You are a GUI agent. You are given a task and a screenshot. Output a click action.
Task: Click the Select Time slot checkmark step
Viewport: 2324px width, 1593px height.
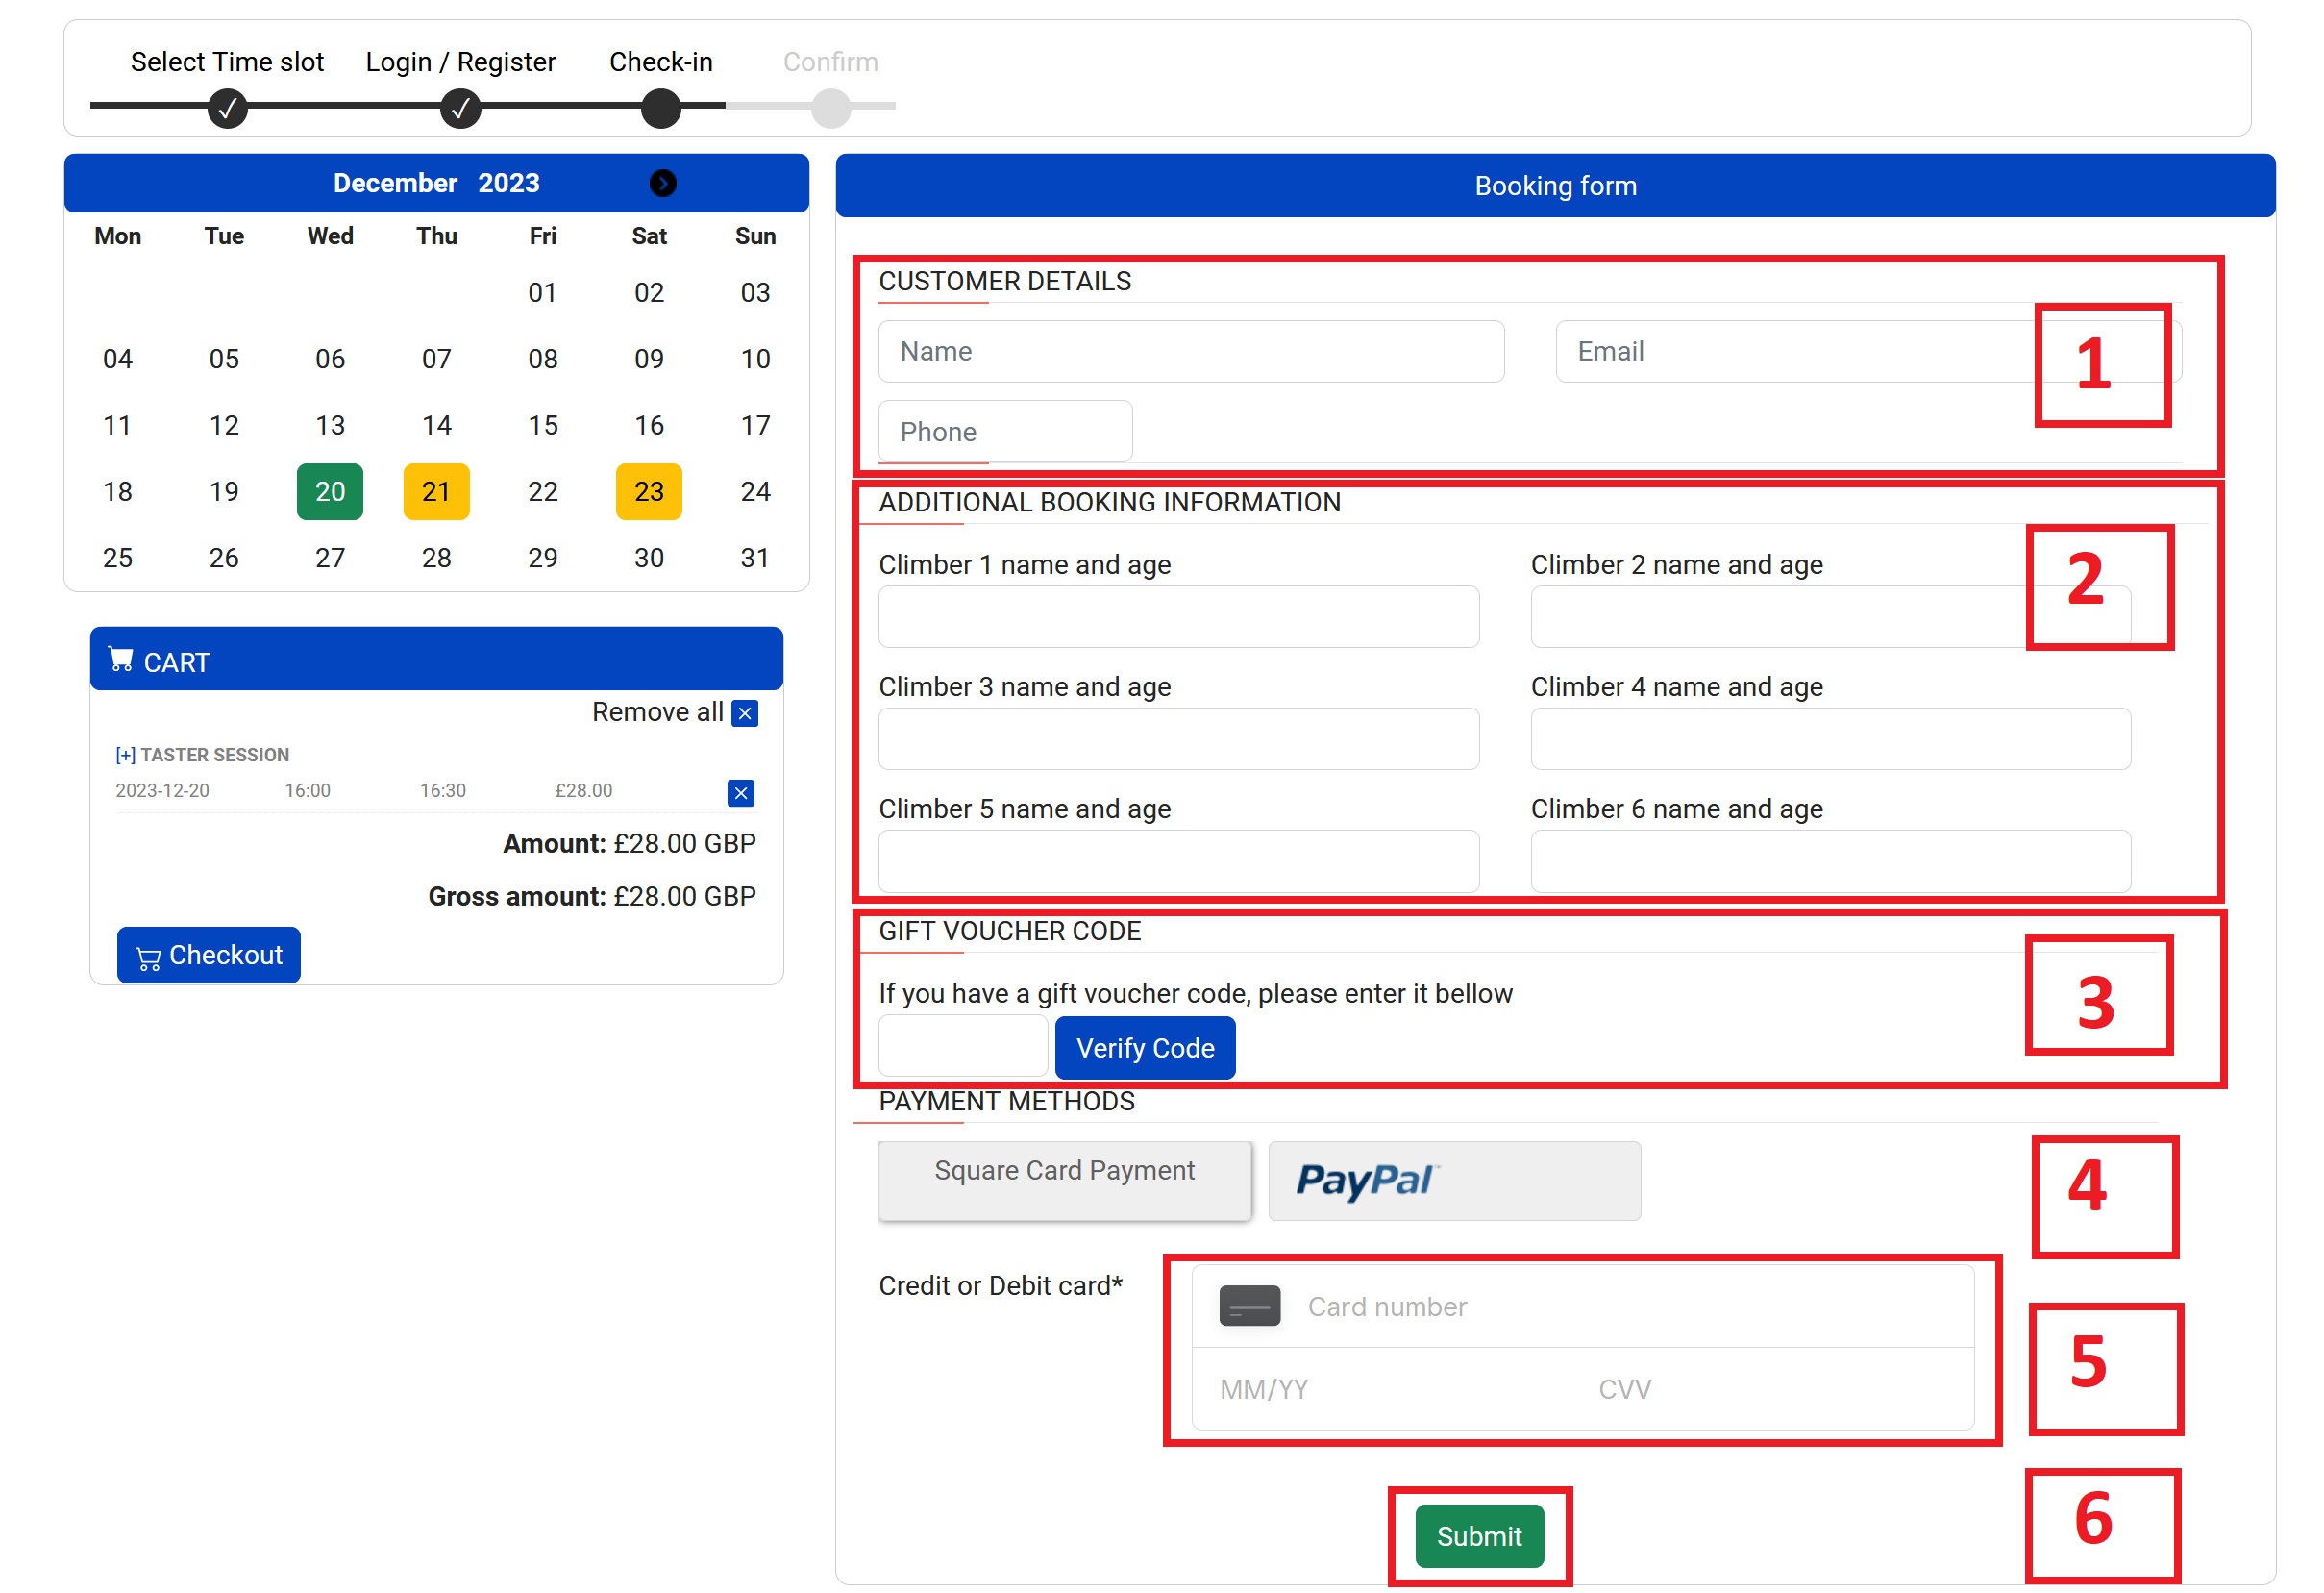coord(227,108)
